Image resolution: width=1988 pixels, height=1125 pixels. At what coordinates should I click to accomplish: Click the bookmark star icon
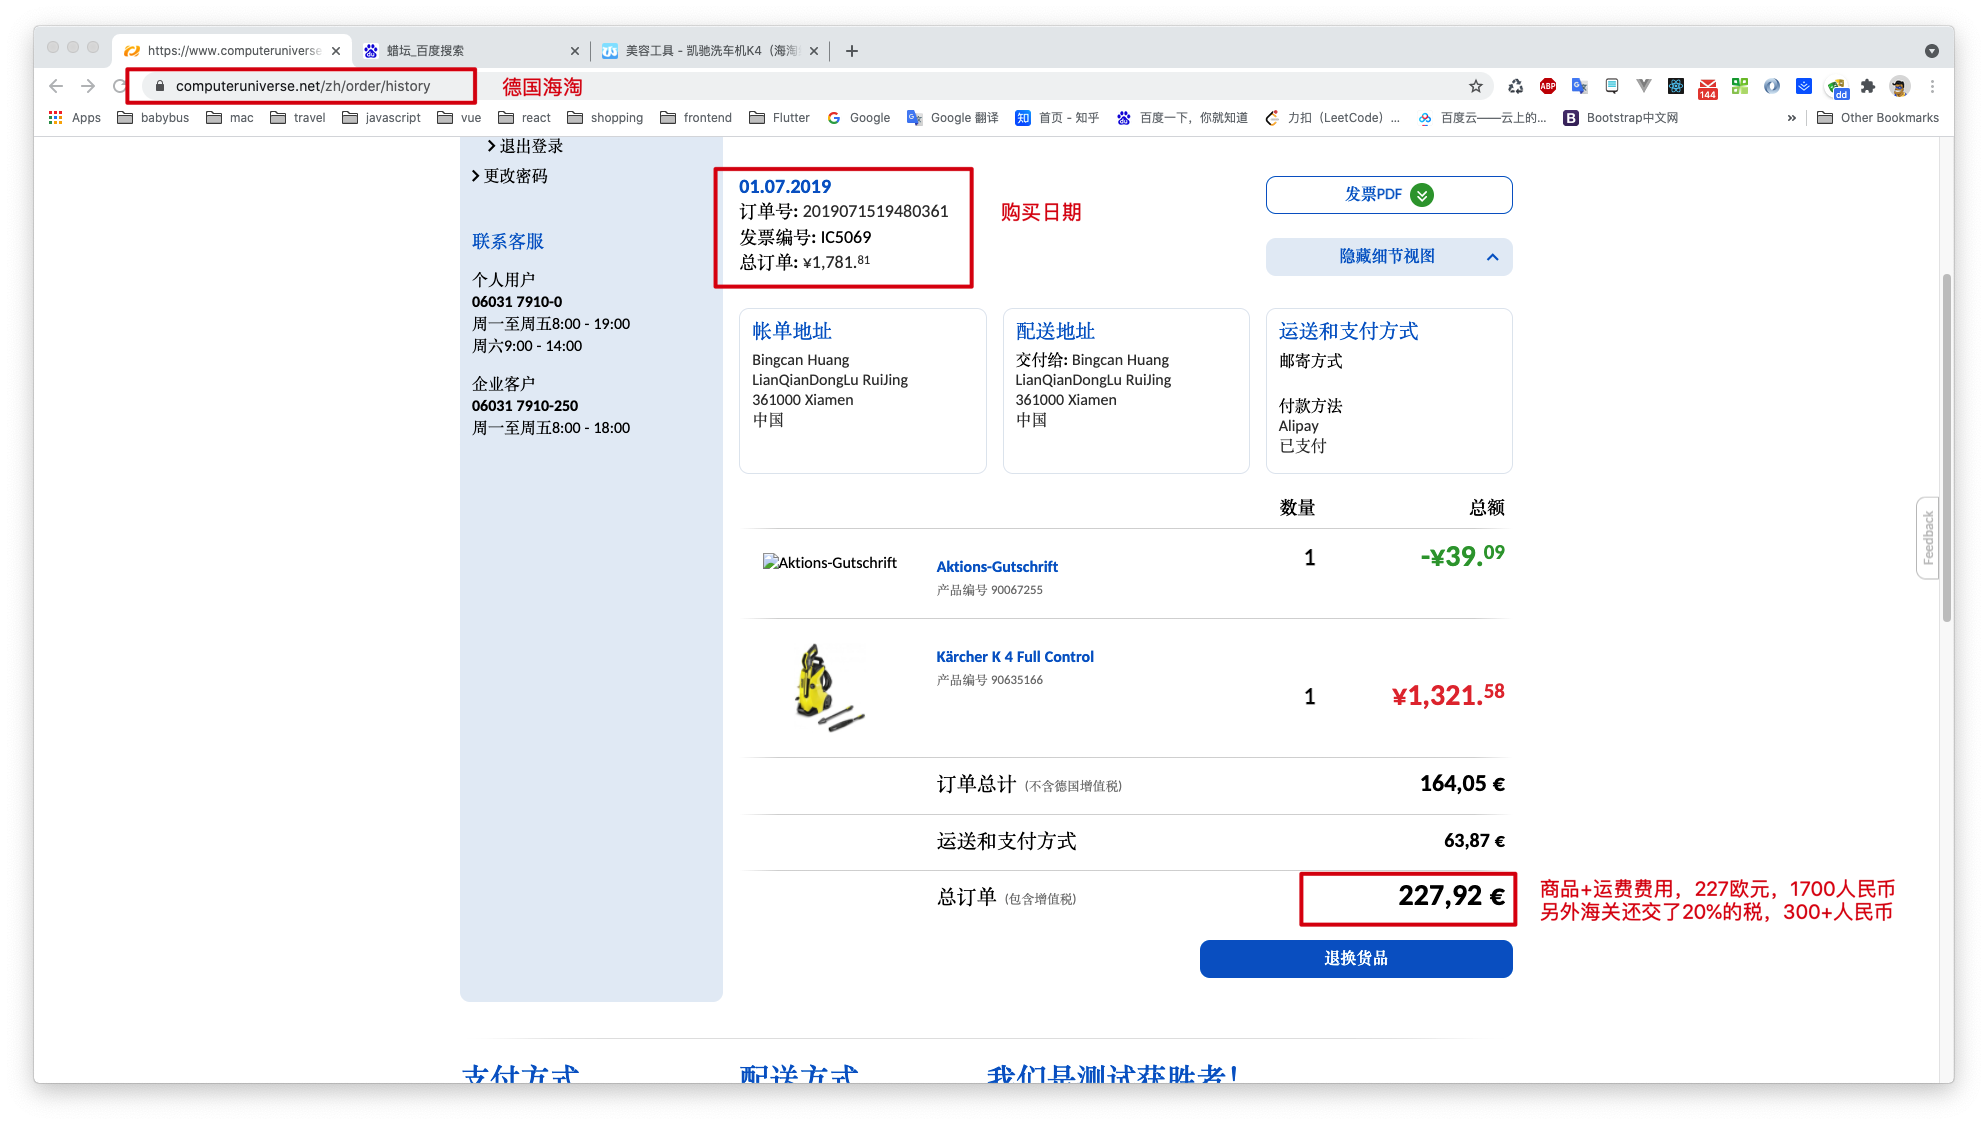1476,86
